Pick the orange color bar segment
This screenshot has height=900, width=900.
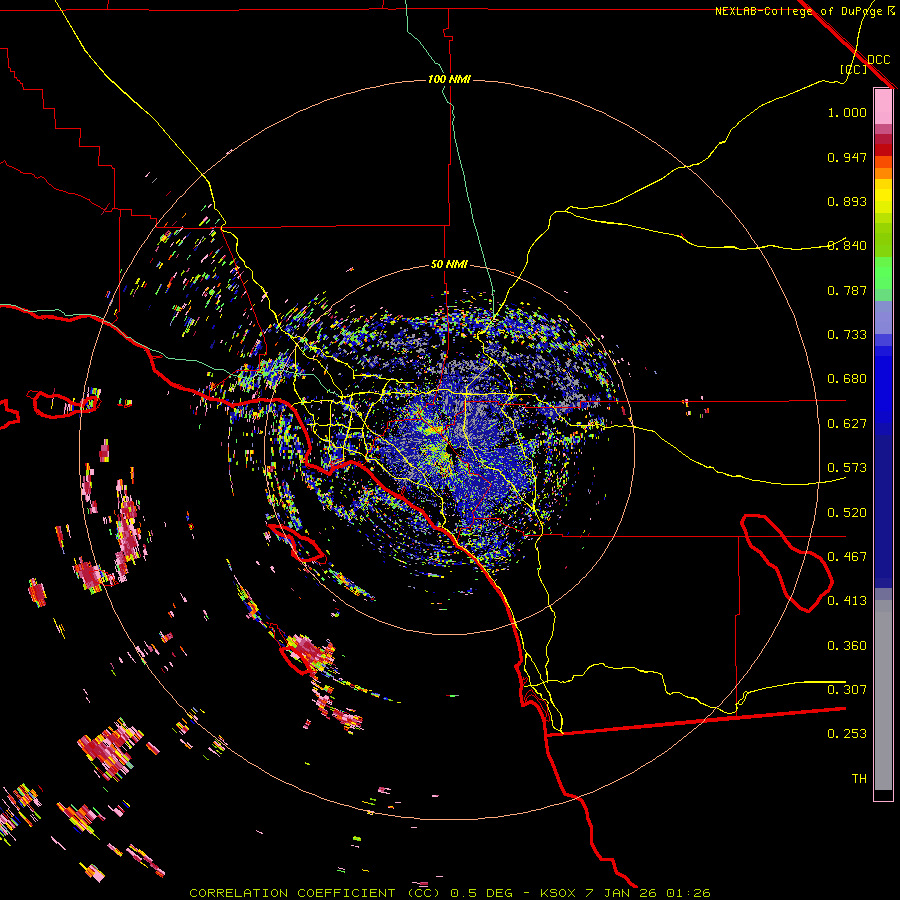[x=883, y=173]
